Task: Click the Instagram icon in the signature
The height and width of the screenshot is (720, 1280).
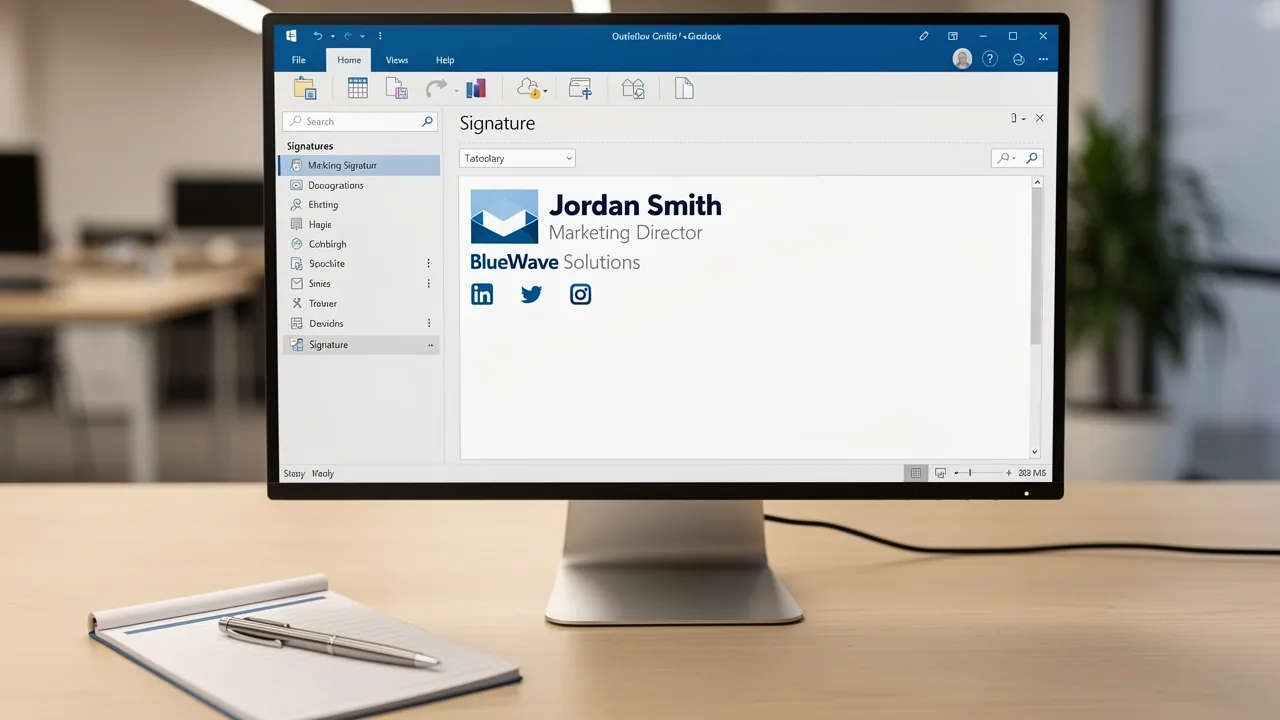Action: coord(581,294)
